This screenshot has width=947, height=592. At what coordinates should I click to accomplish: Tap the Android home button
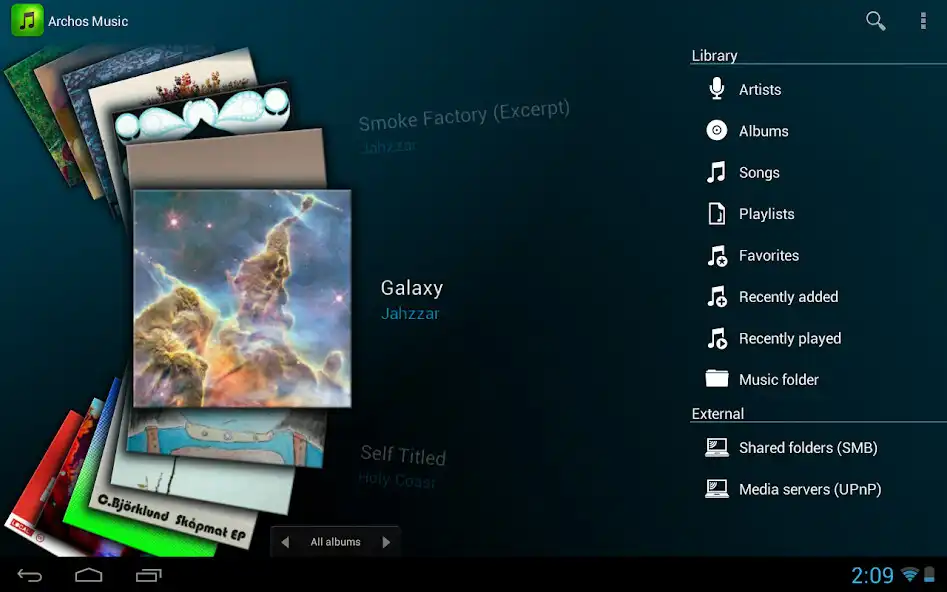89,575
